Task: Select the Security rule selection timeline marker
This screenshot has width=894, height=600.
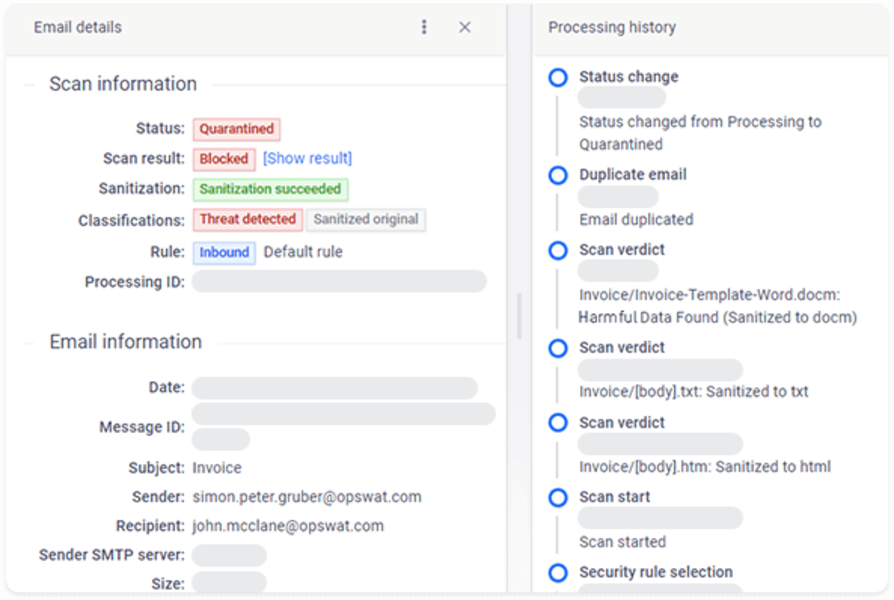Action: [x=558, y=572]
